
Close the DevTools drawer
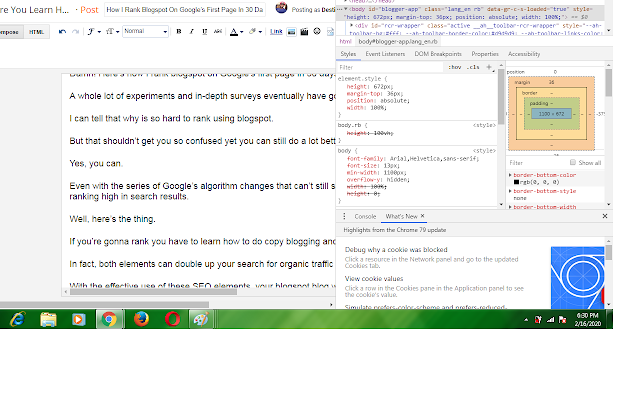coord(605,216)
